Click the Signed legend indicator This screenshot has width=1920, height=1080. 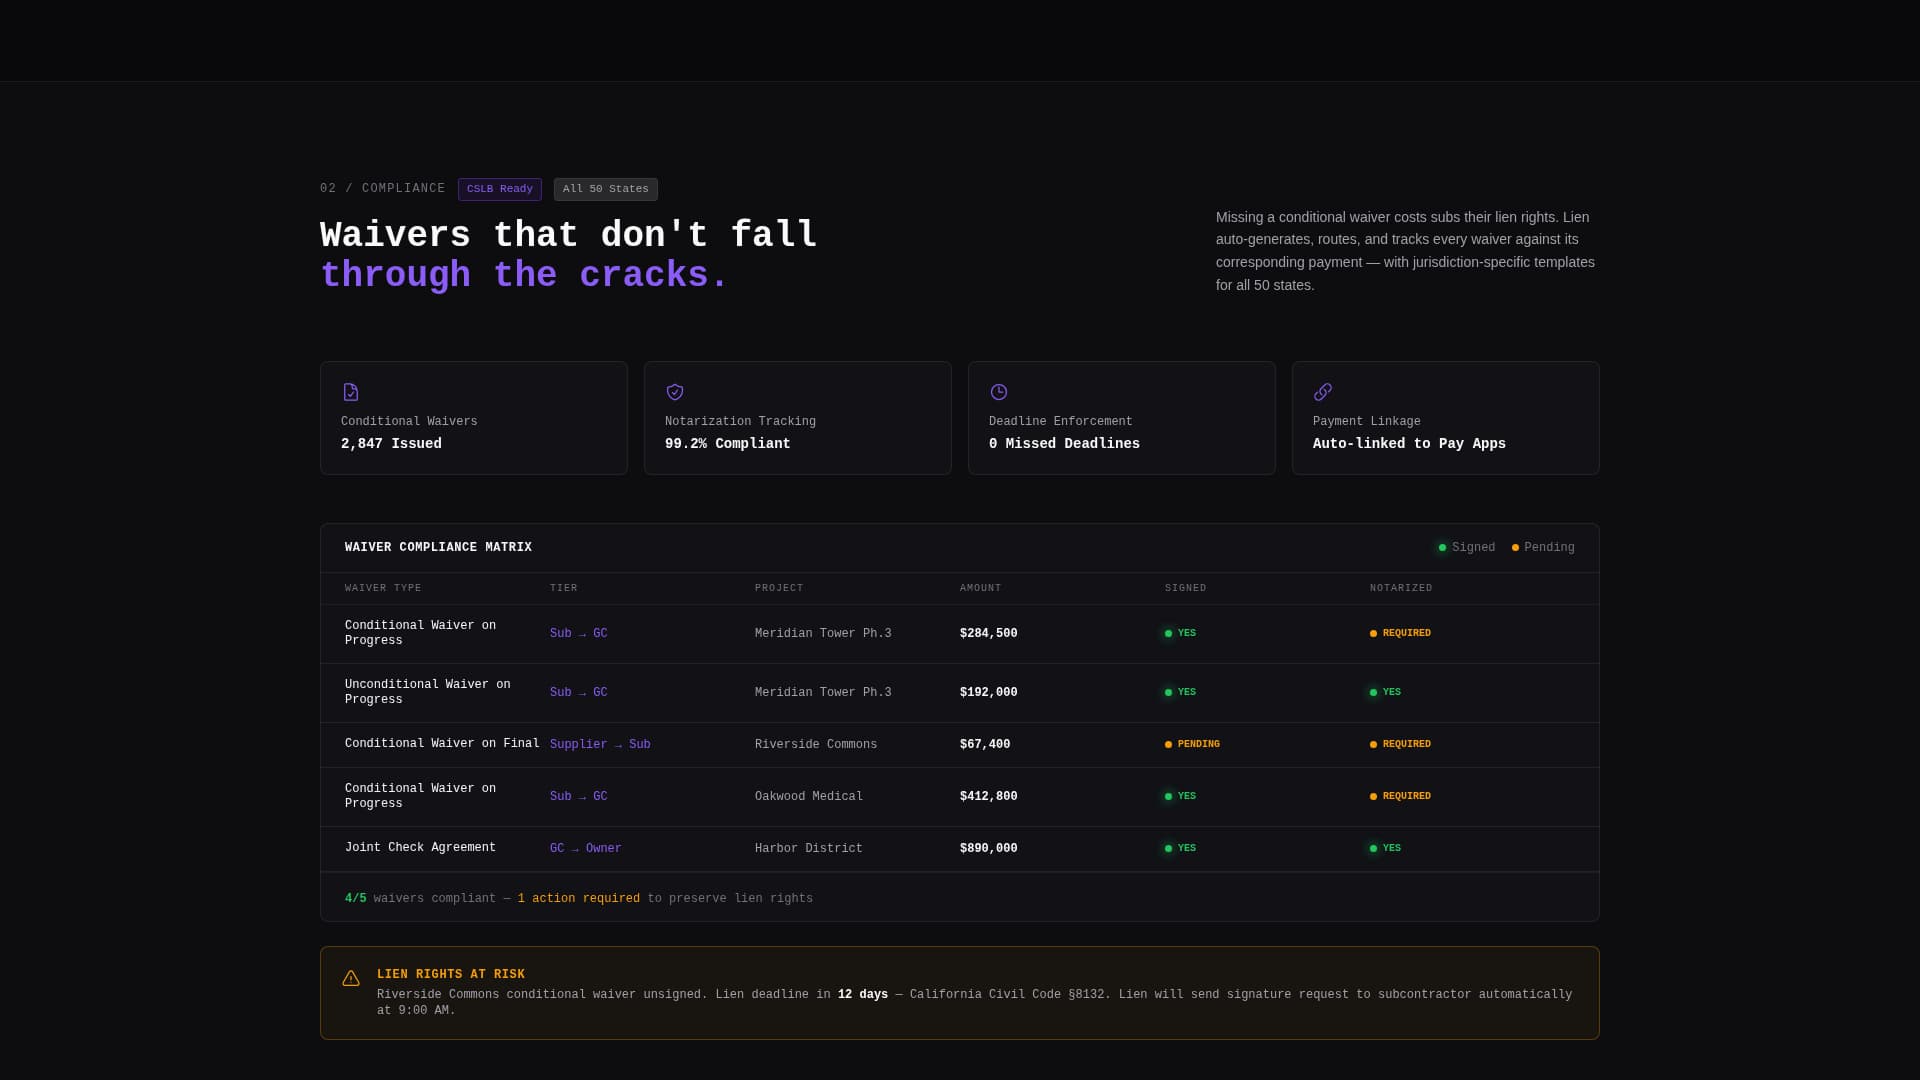pyautogui.click(x=1467, y=548)
